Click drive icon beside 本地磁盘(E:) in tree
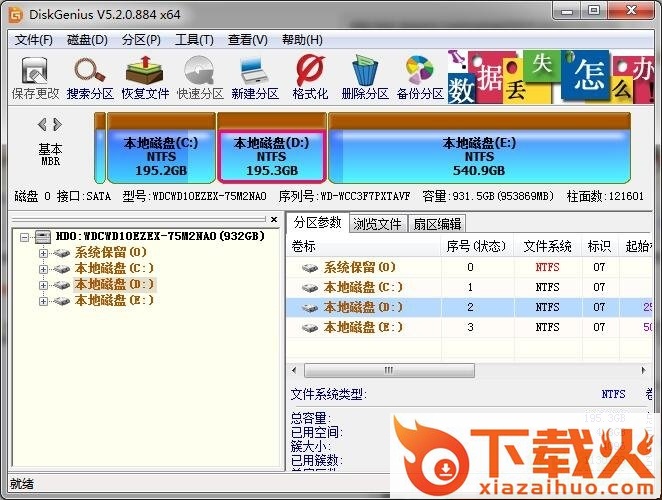 tap(61, 301)
